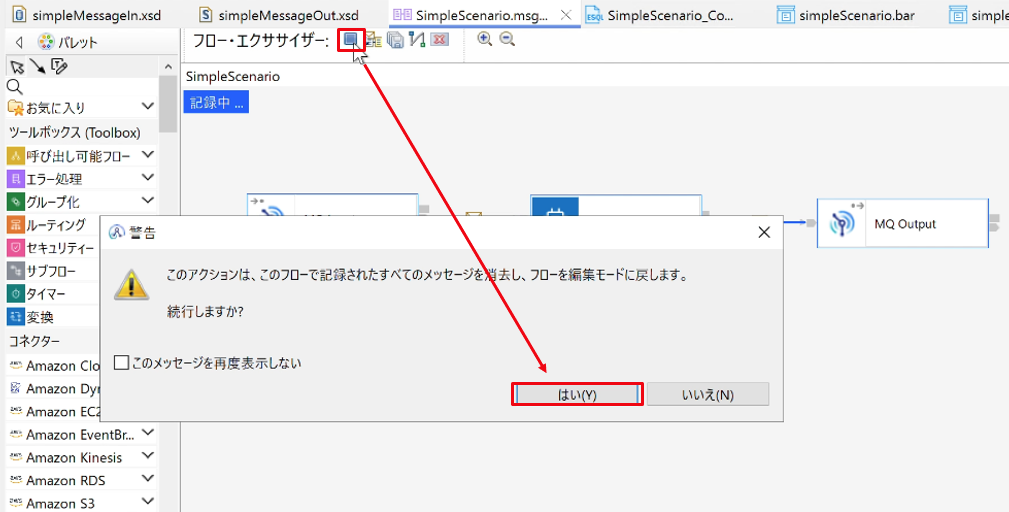Switch to simpleMessageIn.xsd tab
This screenshot has width=1009, height=512.
point(87,15)
